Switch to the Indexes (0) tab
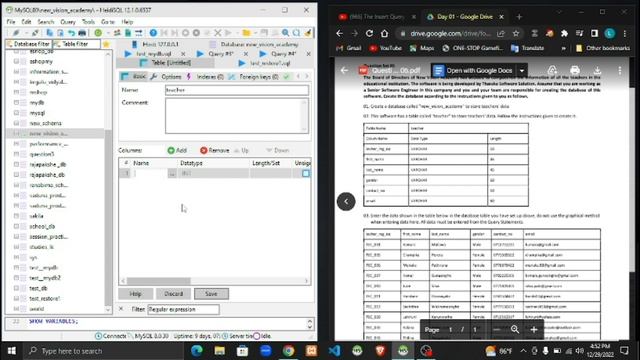Viewport: 640px width, 360px height. point(205,76)
